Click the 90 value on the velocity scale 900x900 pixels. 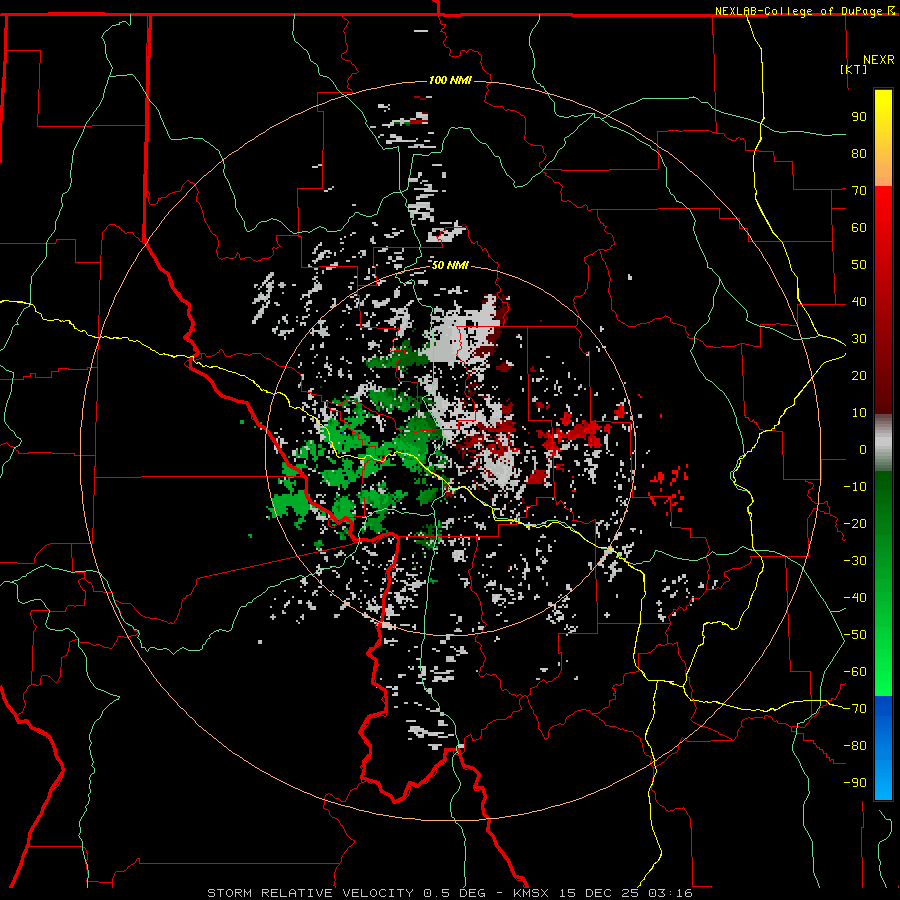click(859, 117)
